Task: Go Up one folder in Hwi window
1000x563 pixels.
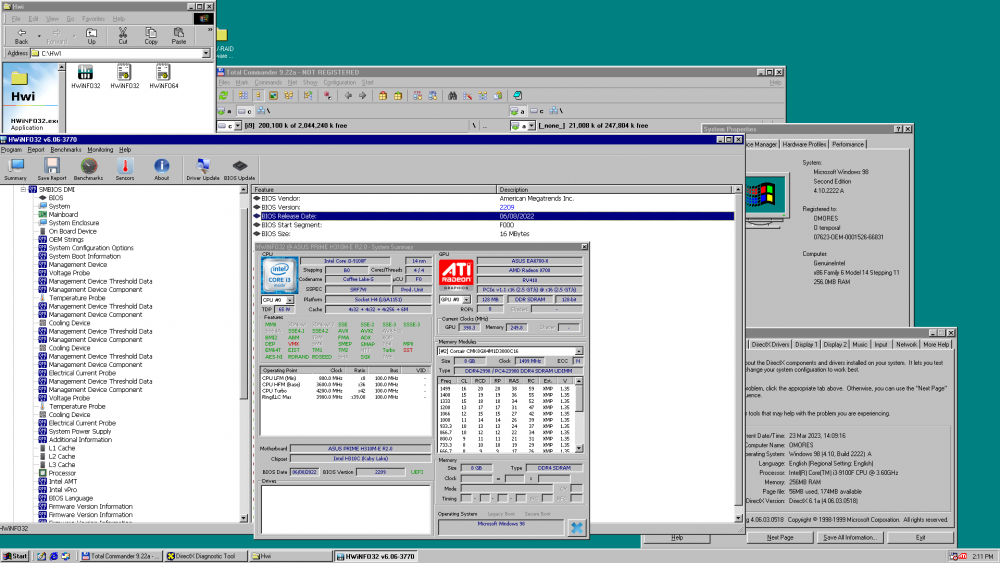Action: pyautogui.click(x=91, y=36)
